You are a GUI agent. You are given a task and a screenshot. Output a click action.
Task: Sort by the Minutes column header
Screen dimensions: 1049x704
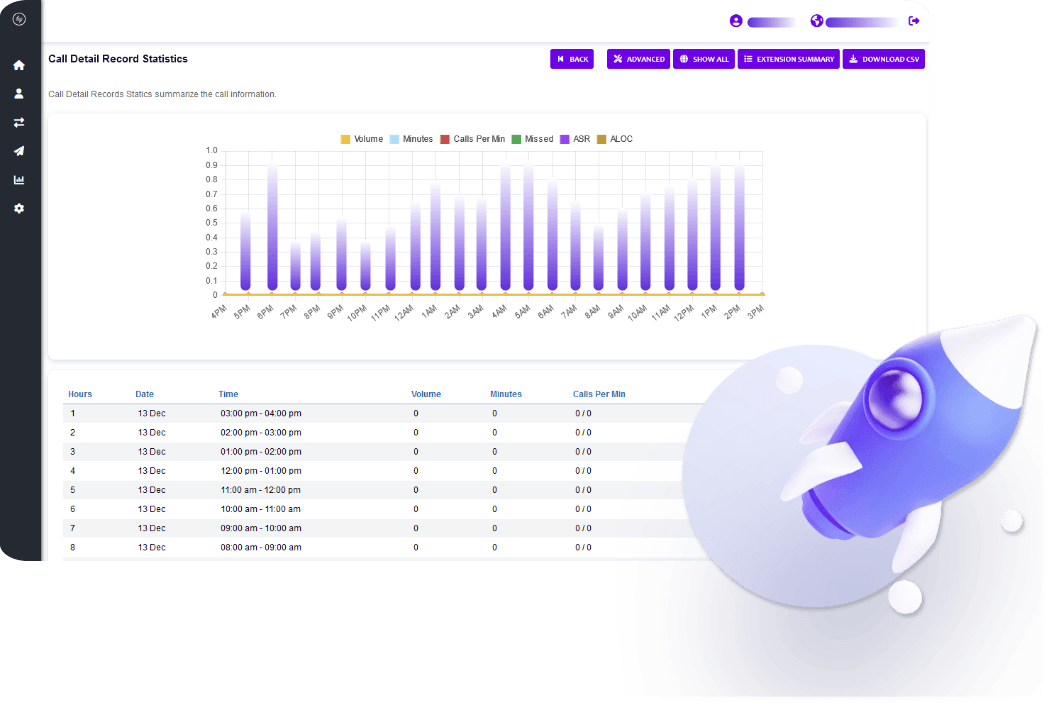pos(506,394)
